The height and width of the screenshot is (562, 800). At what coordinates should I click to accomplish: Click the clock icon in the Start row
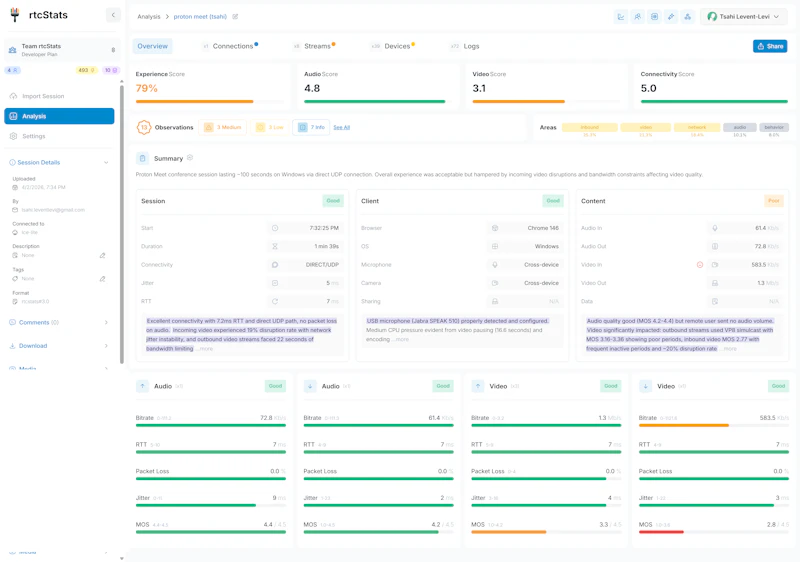pos(275,228)
